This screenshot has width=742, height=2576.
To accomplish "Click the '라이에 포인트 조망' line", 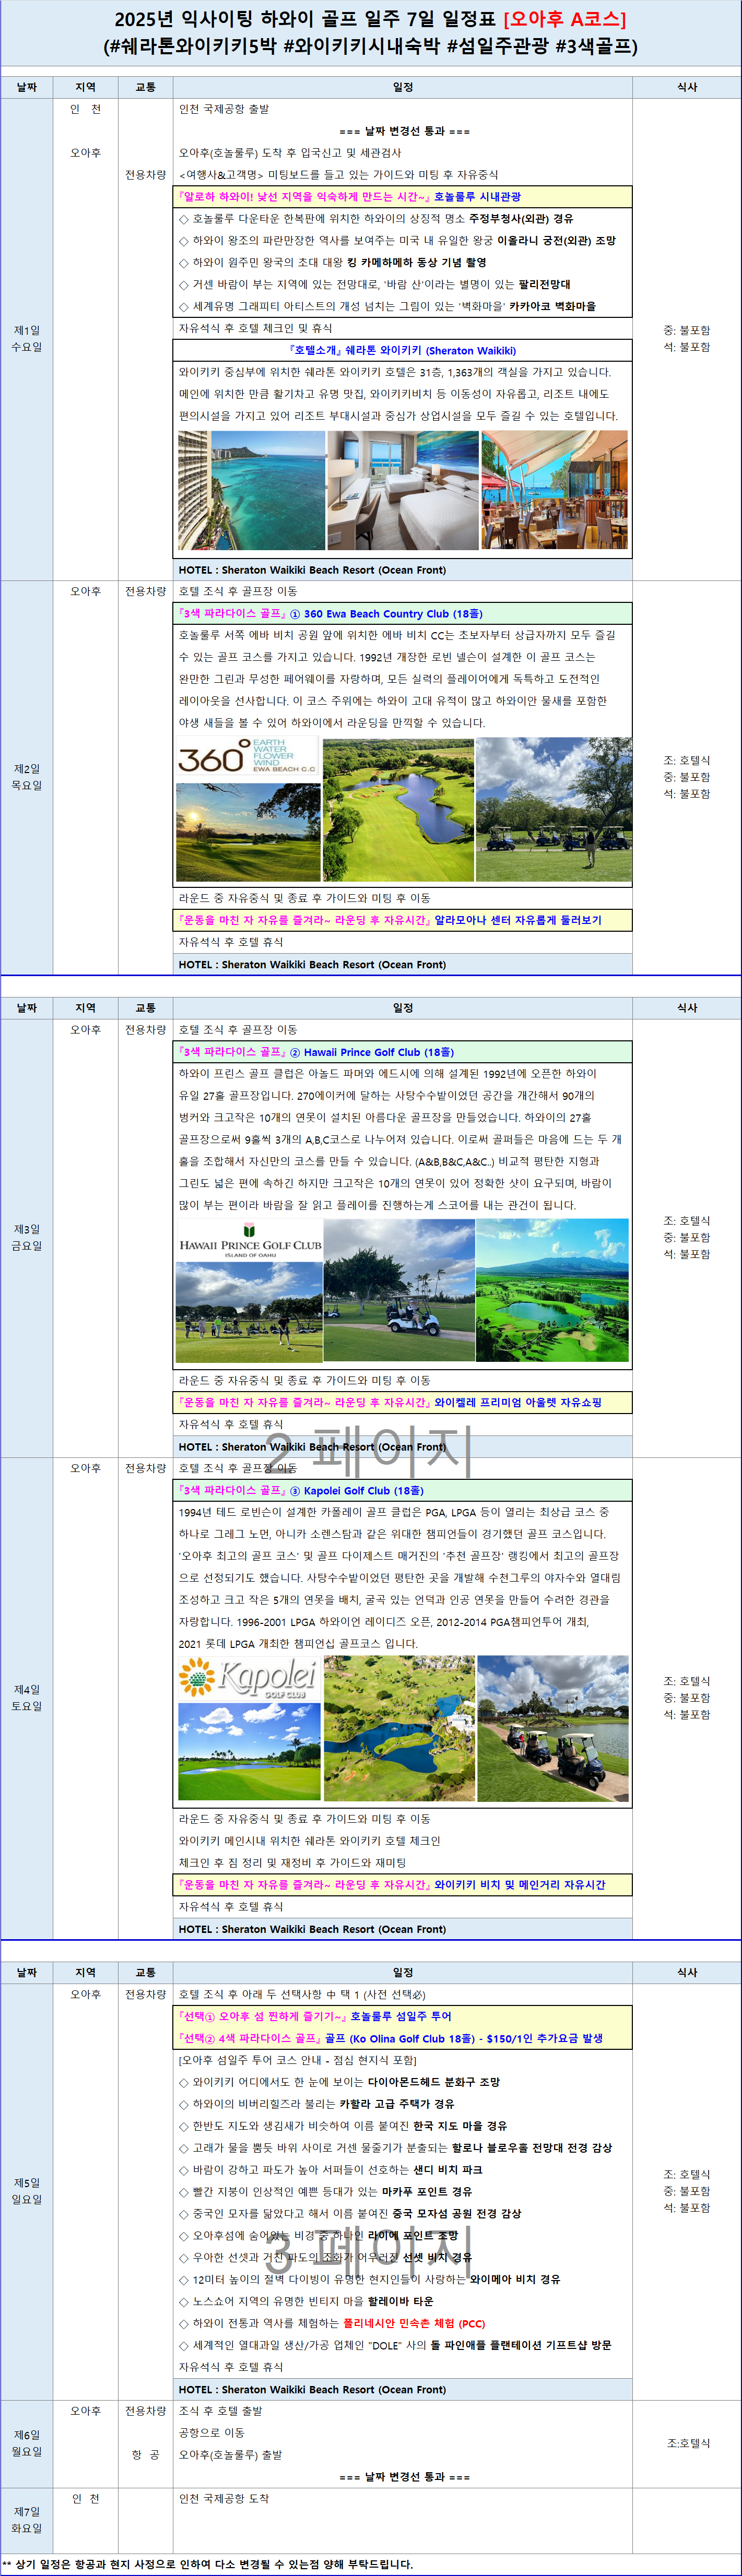I will tap(318, 2236).
